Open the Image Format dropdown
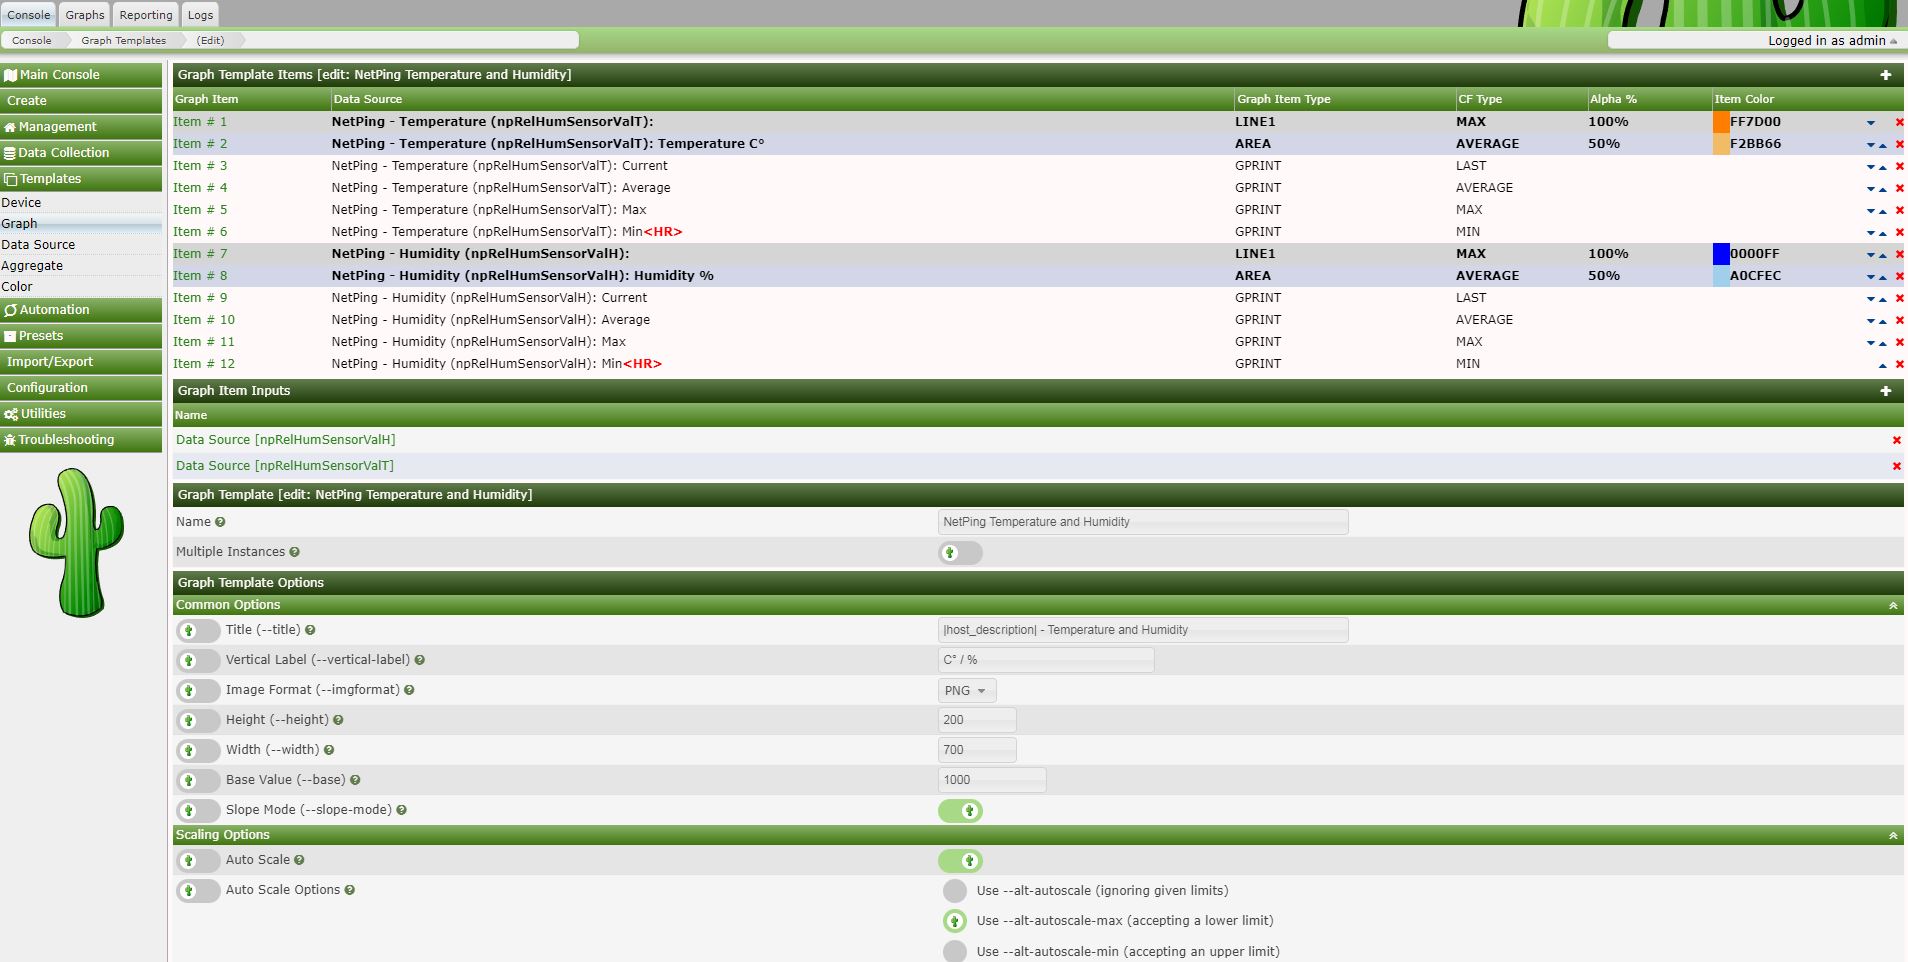Image resolution: width=1908 pixels, height=962 pixels. (966, 691)
